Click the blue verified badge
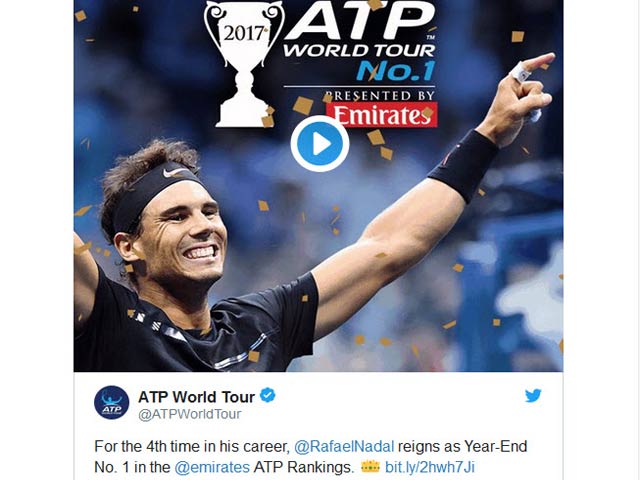640x480 pixels. 268,395
